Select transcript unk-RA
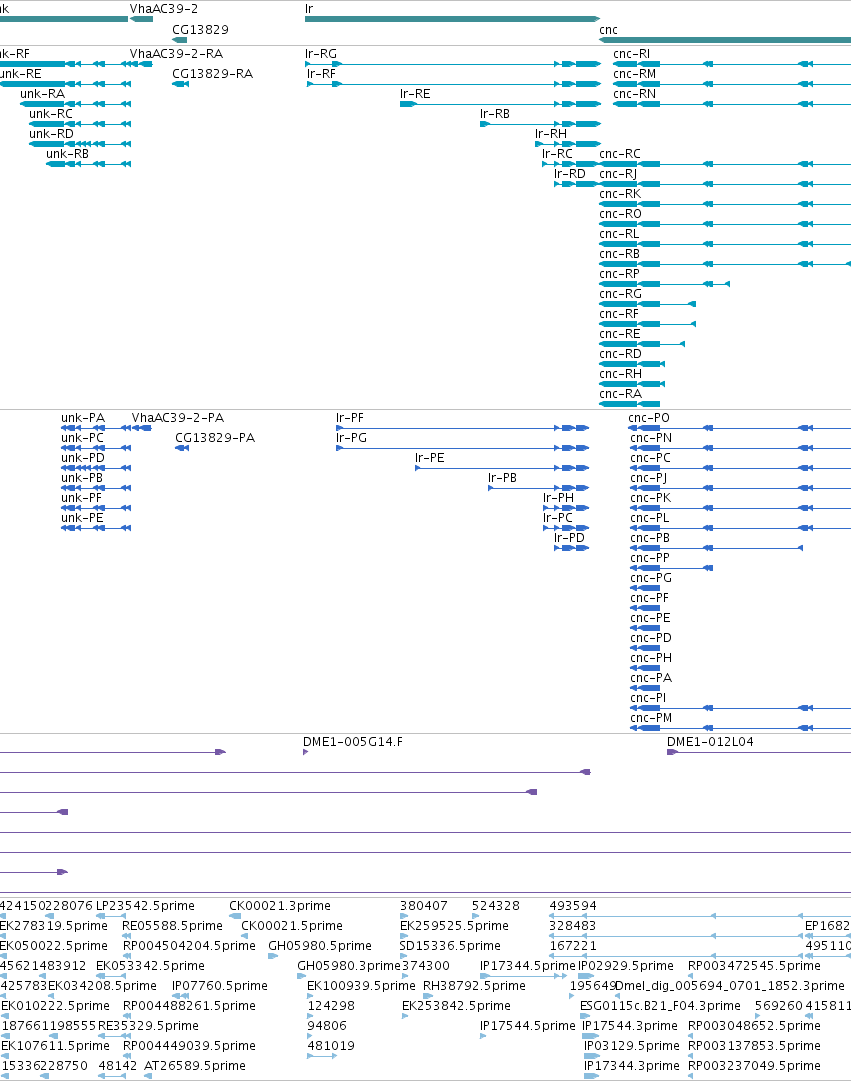This screenshot has width=851, height=1081. point(43,94)
